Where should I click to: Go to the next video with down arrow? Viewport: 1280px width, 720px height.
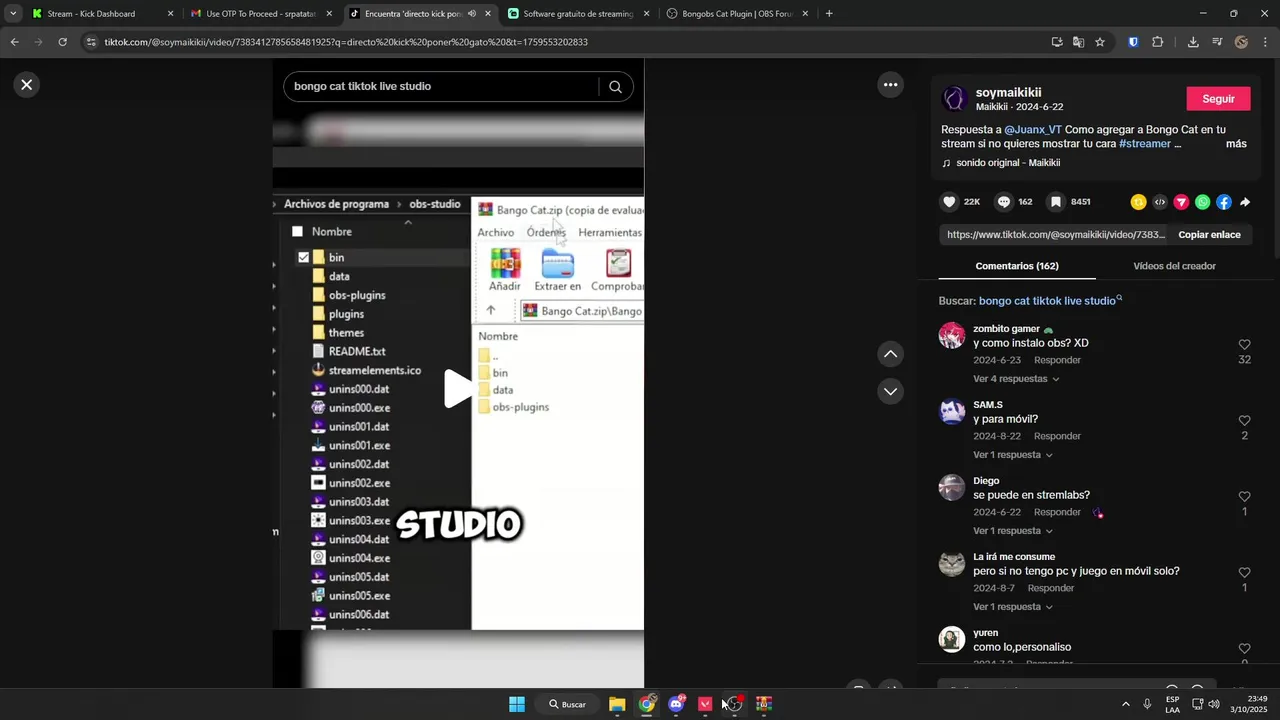pyautogui.click(x=890, y=391)
